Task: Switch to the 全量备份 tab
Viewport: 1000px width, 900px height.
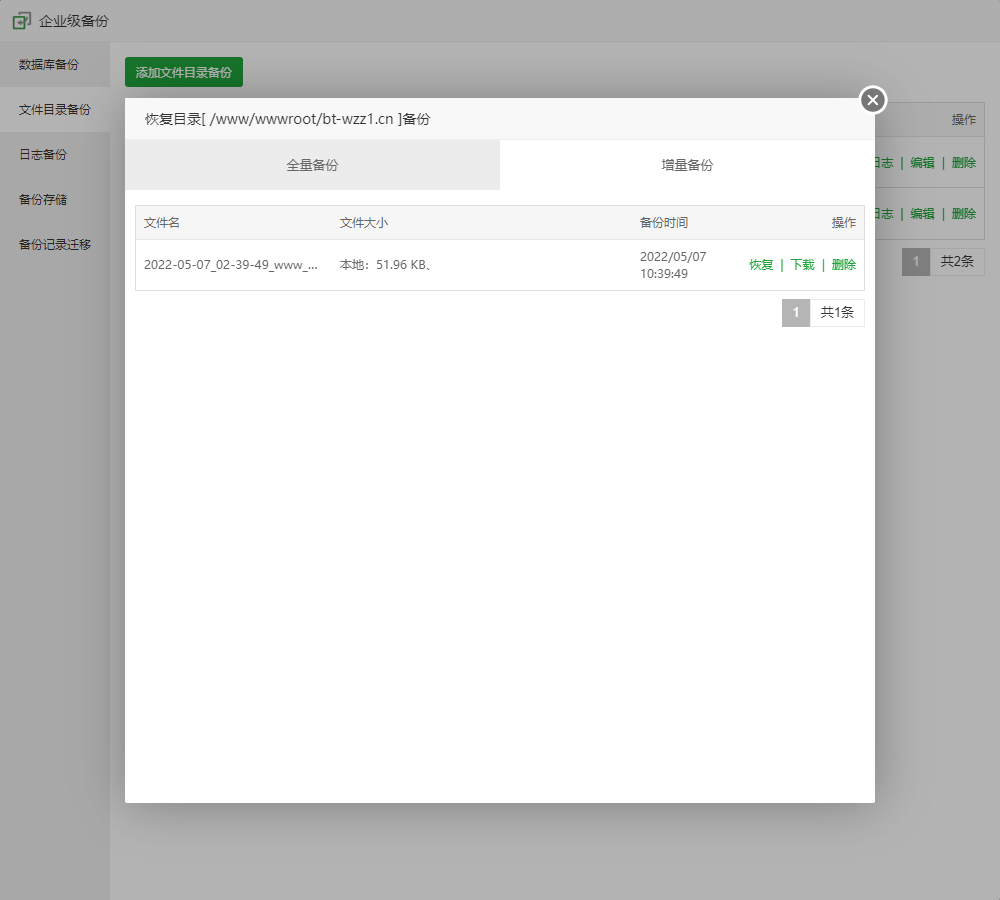Action: point(312,165)
